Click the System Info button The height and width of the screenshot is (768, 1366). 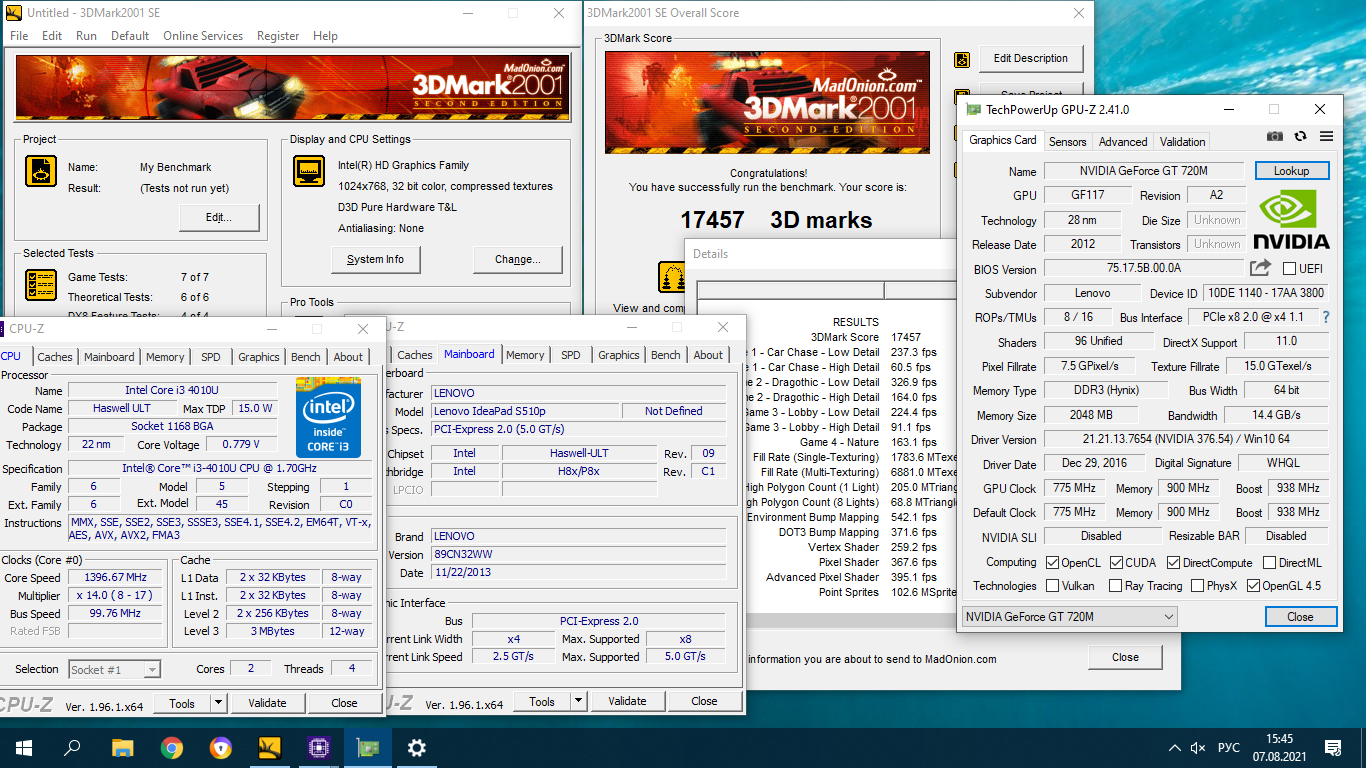point(376,260)
